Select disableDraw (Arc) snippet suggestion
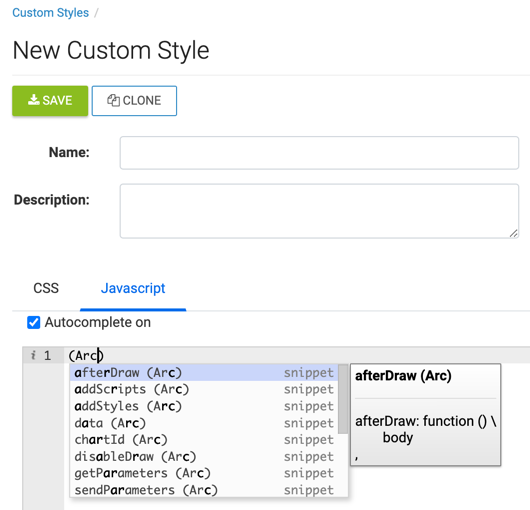 tap(204, 456)
